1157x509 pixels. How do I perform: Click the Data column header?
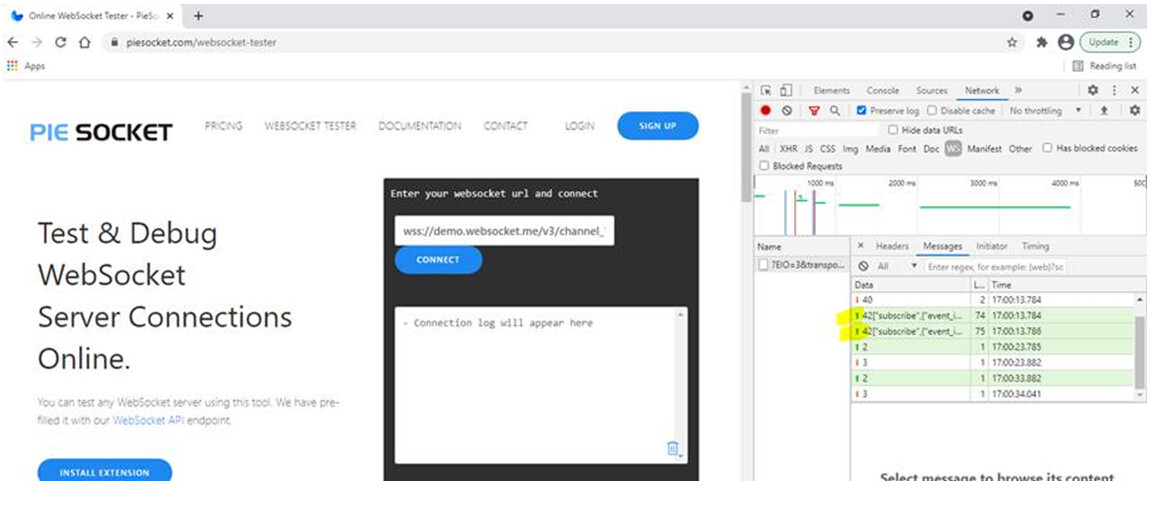911,285
